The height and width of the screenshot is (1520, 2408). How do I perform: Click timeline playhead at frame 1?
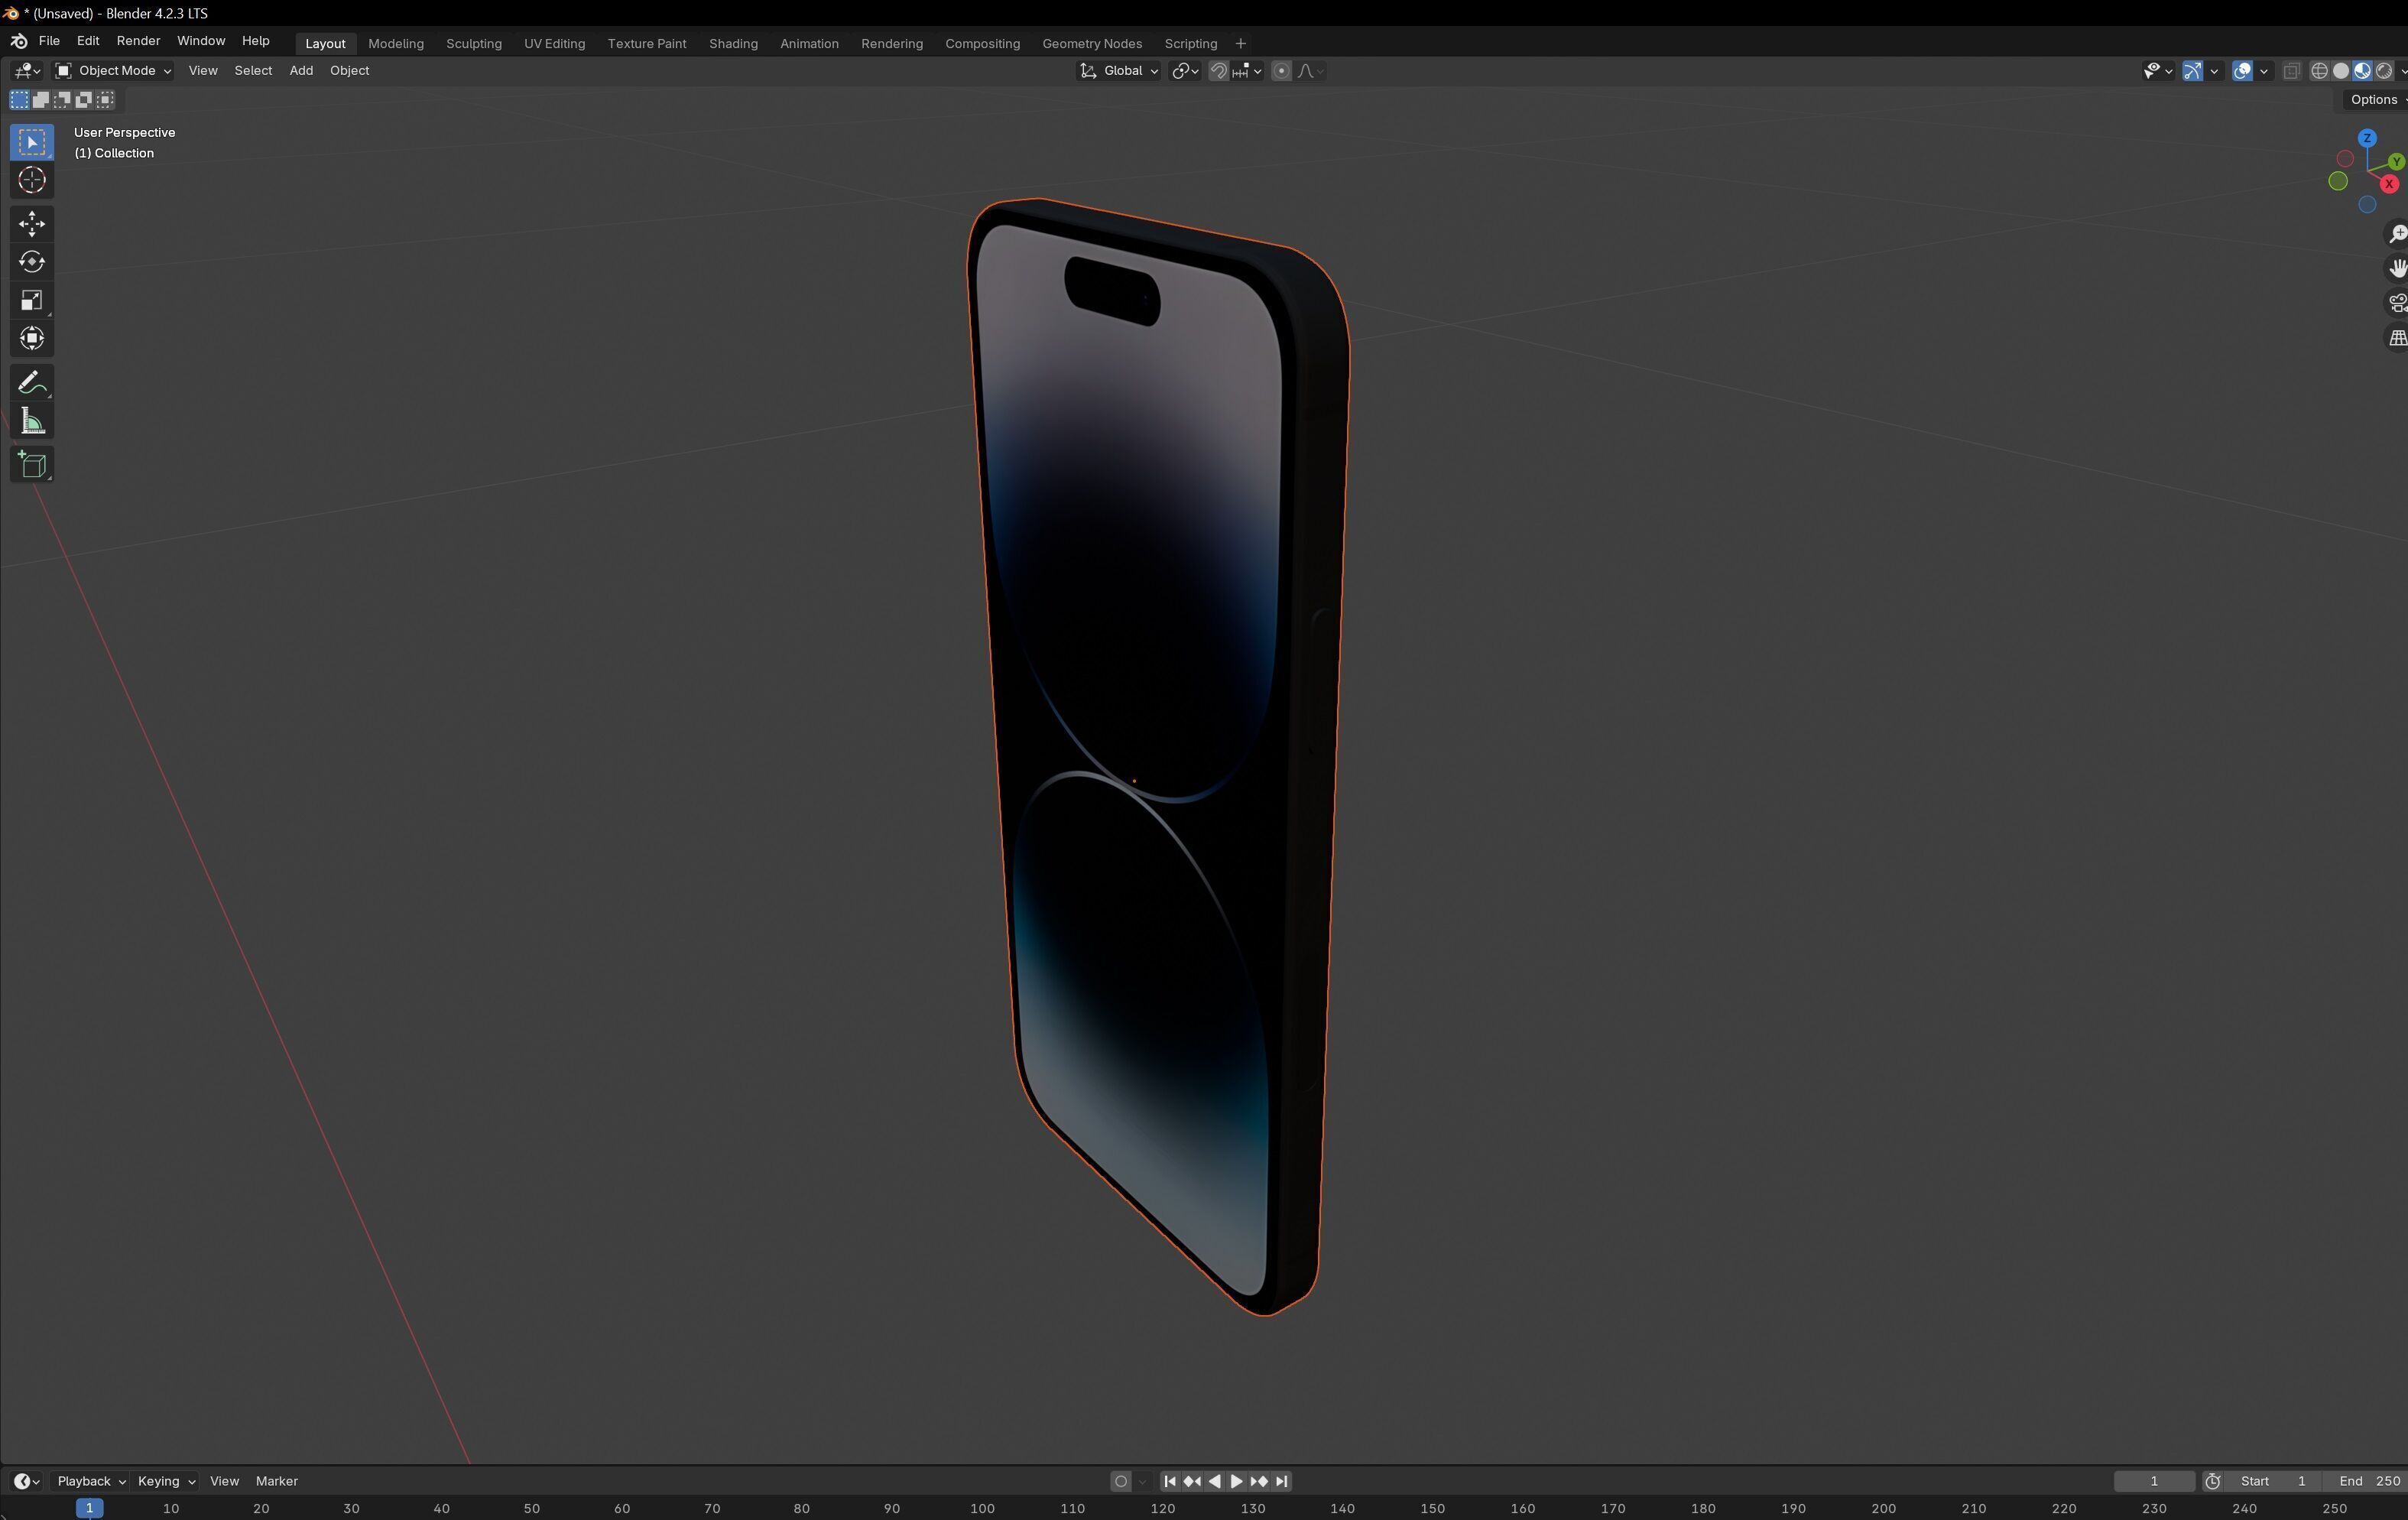point(89,1508)
